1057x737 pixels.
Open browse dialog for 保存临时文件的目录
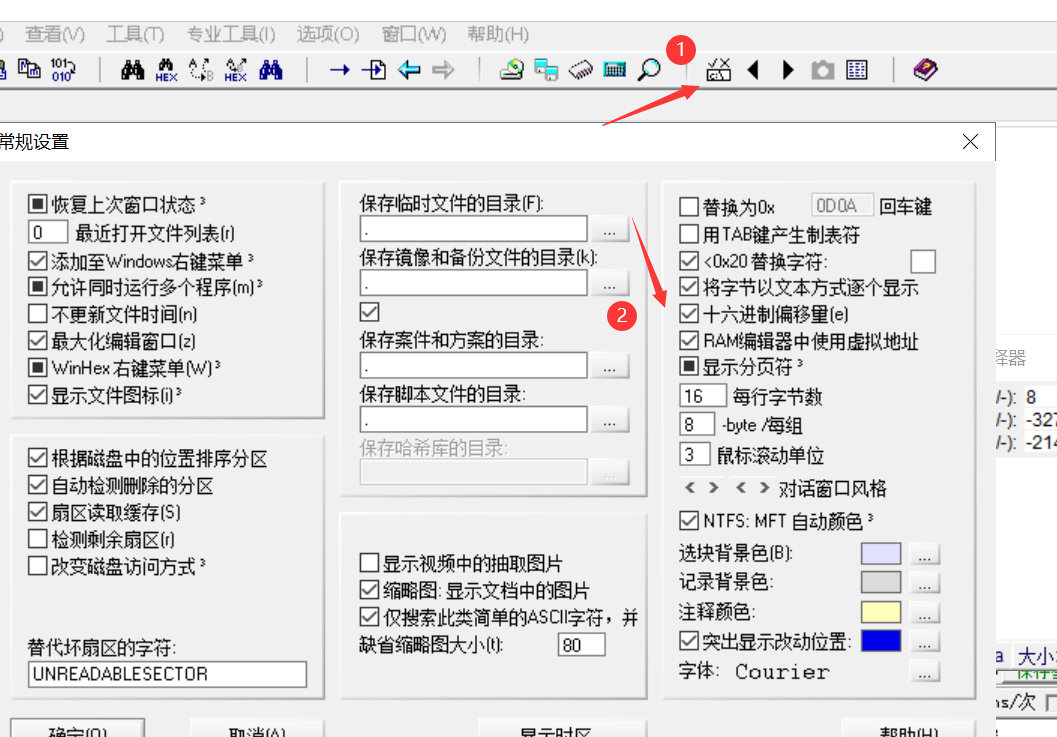(x=610, y=229)
